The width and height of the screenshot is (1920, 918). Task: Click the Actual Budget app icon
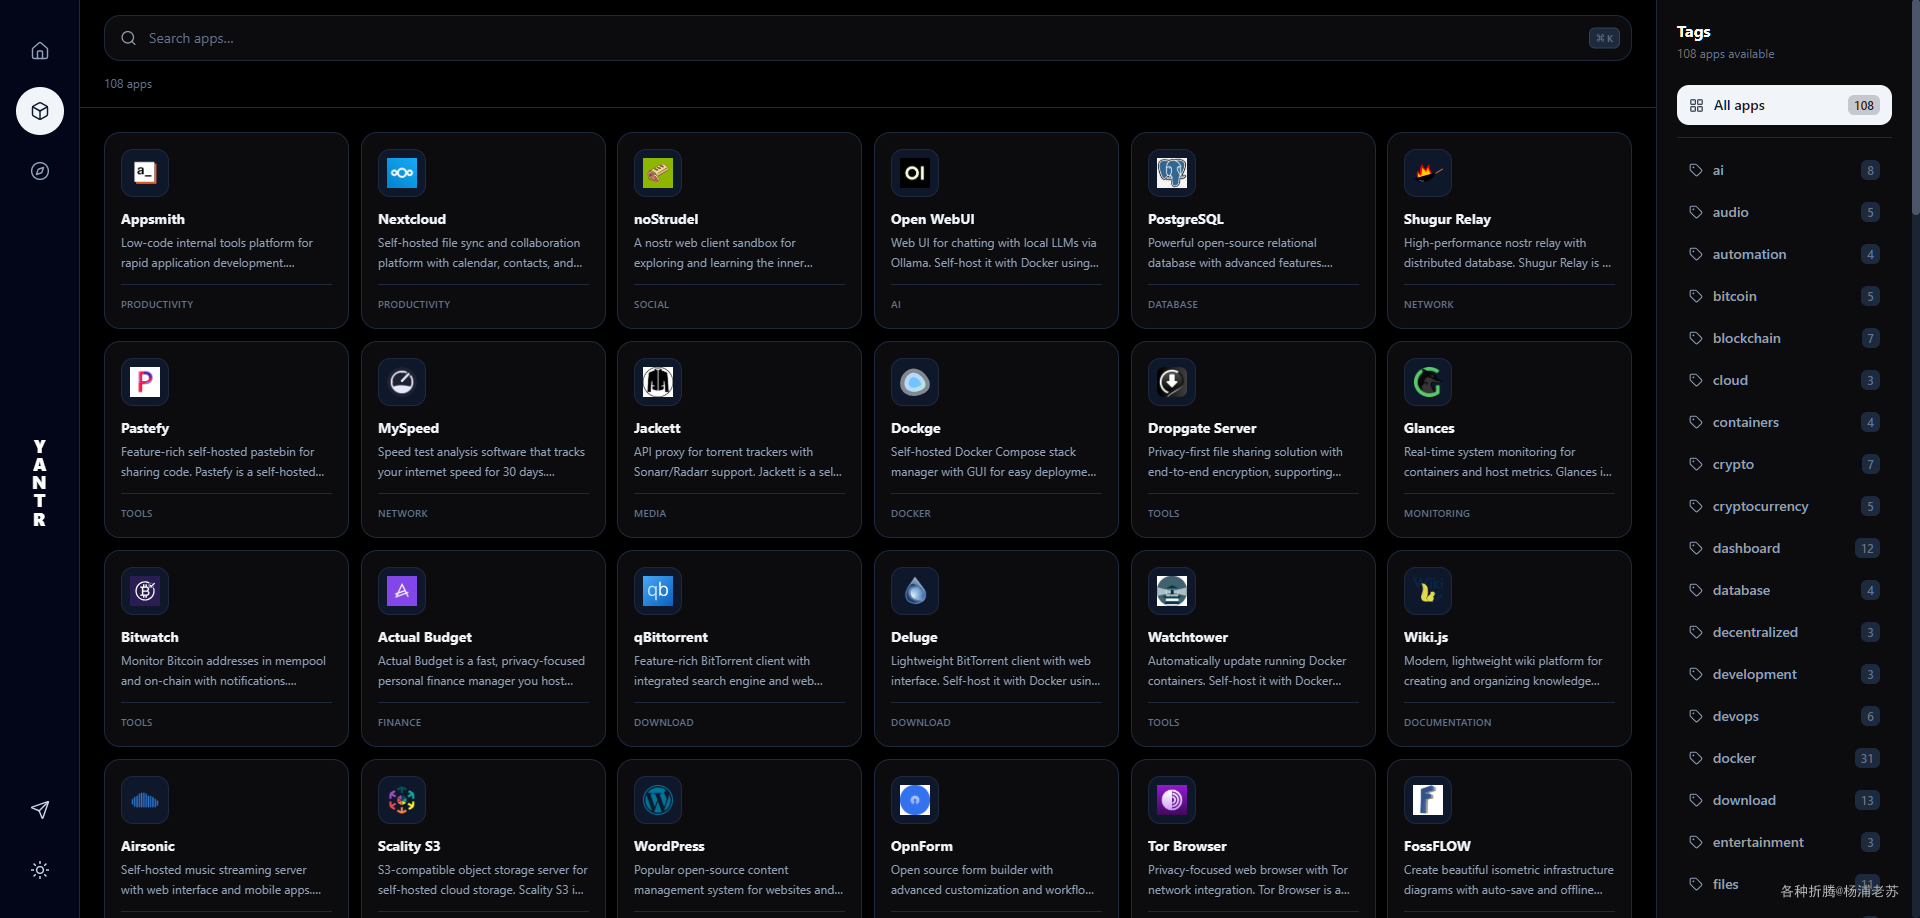pos(402,591)
